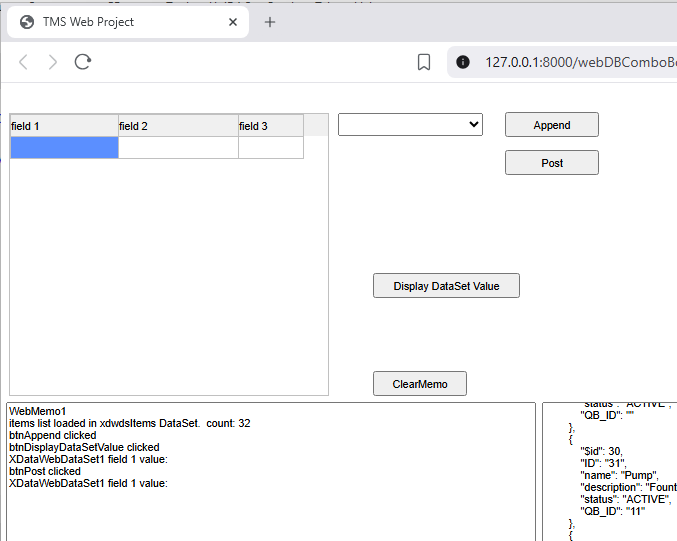The width and height of the screenshot is (677, 541).
Task: Click the 'items list loaded in xdwdsItems DataSet' line
Action: click(x=130, y=423)
